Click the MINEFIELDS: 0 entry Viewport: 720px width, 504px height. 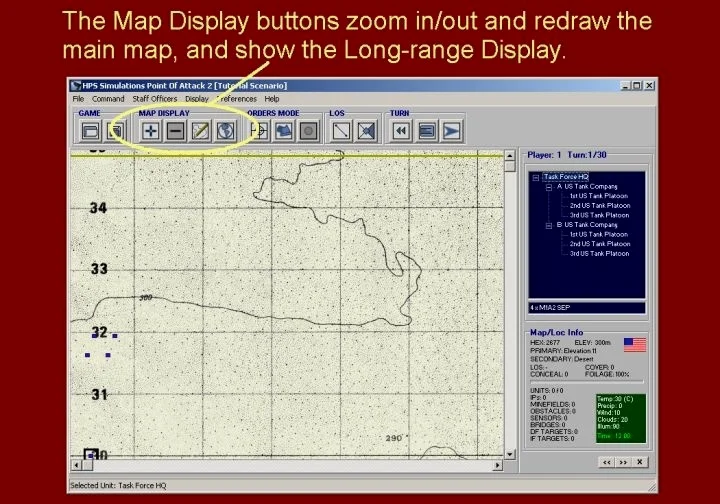(553, 404)
